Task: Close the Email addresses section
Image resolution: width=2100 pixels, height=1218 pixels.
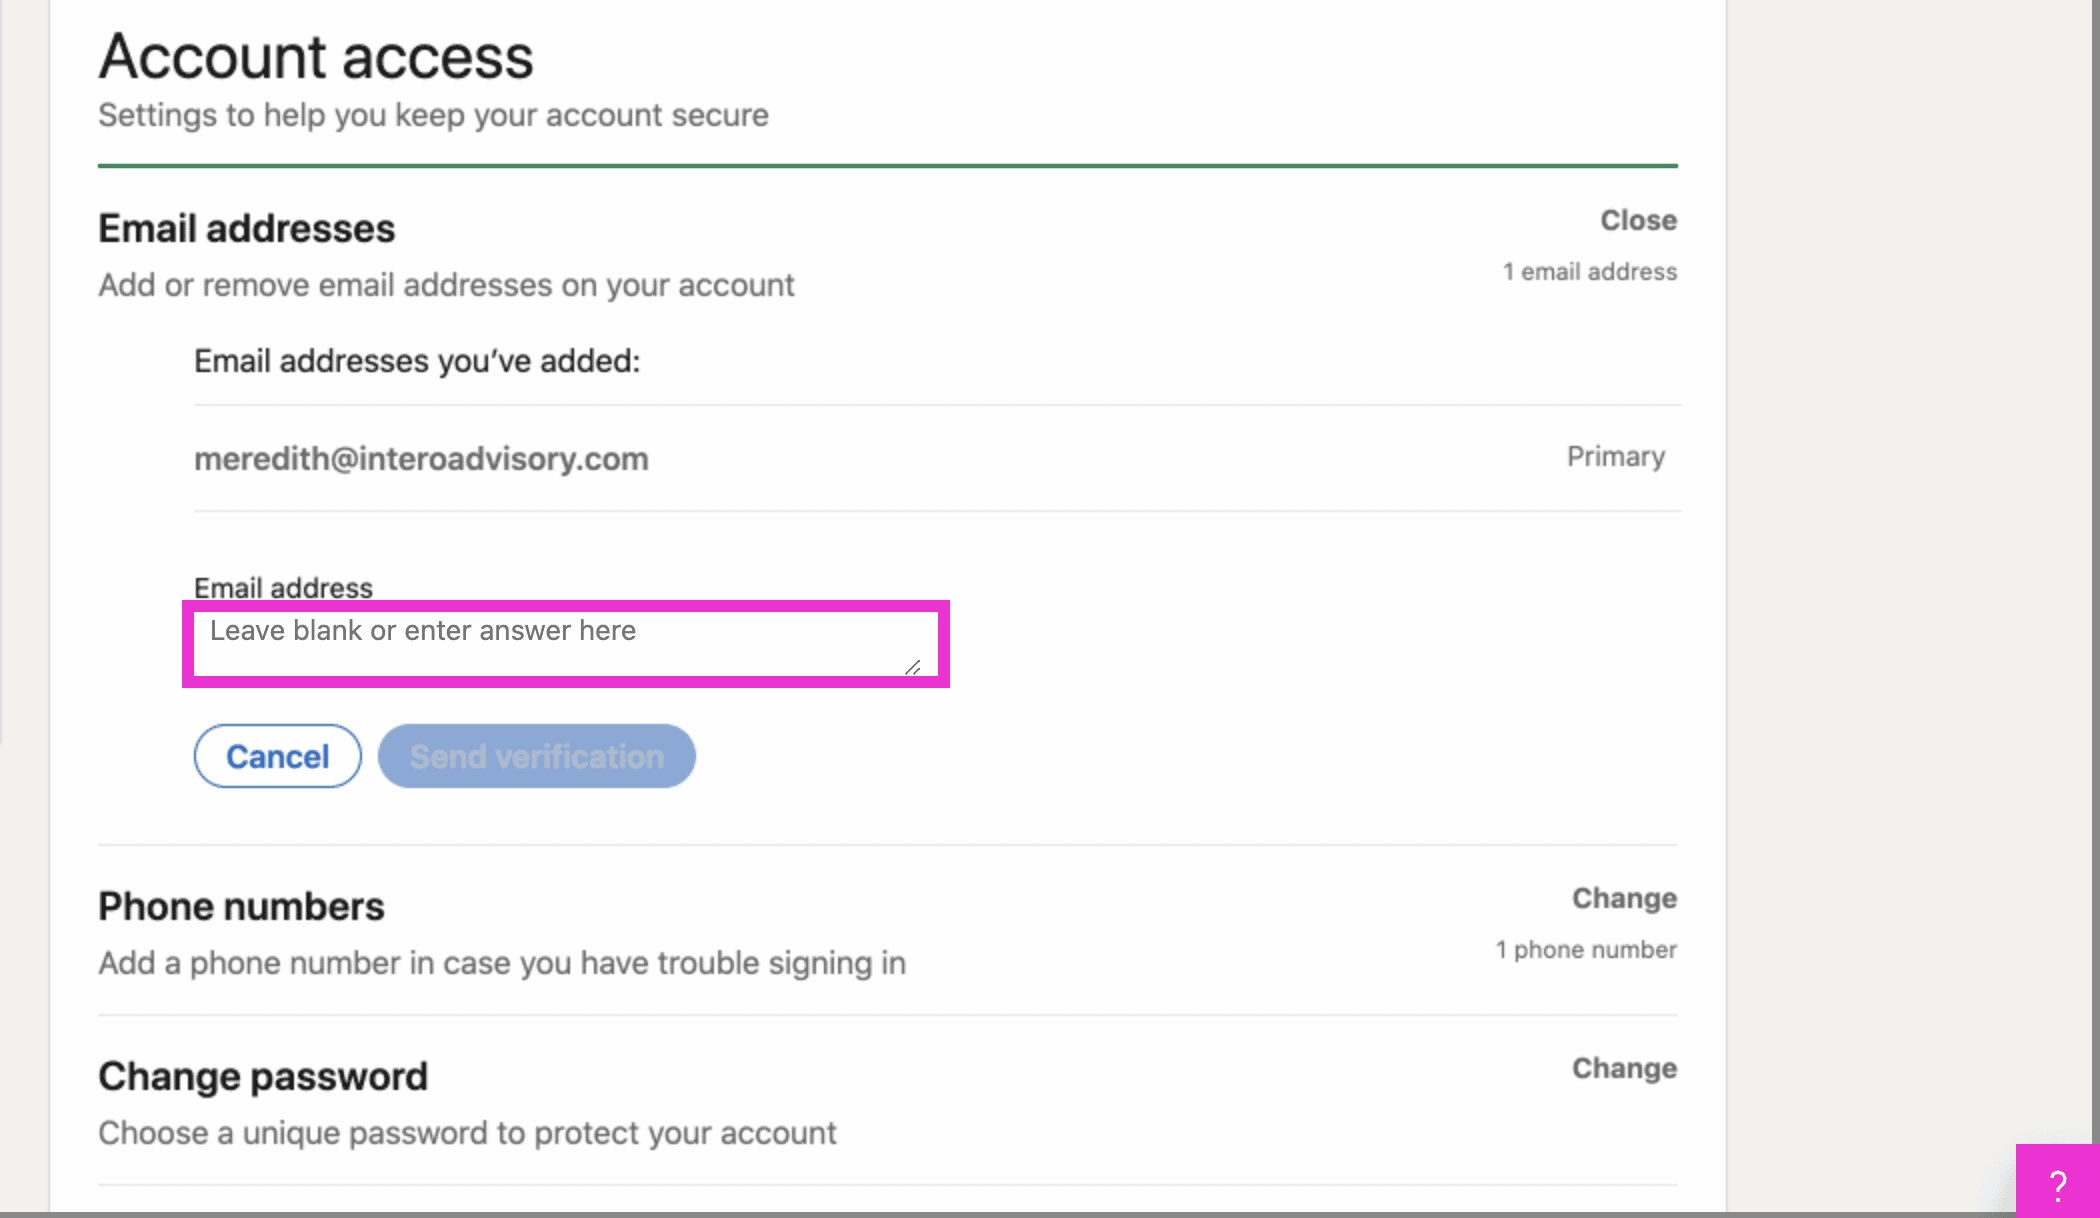Action: (x=1638, y=220)
